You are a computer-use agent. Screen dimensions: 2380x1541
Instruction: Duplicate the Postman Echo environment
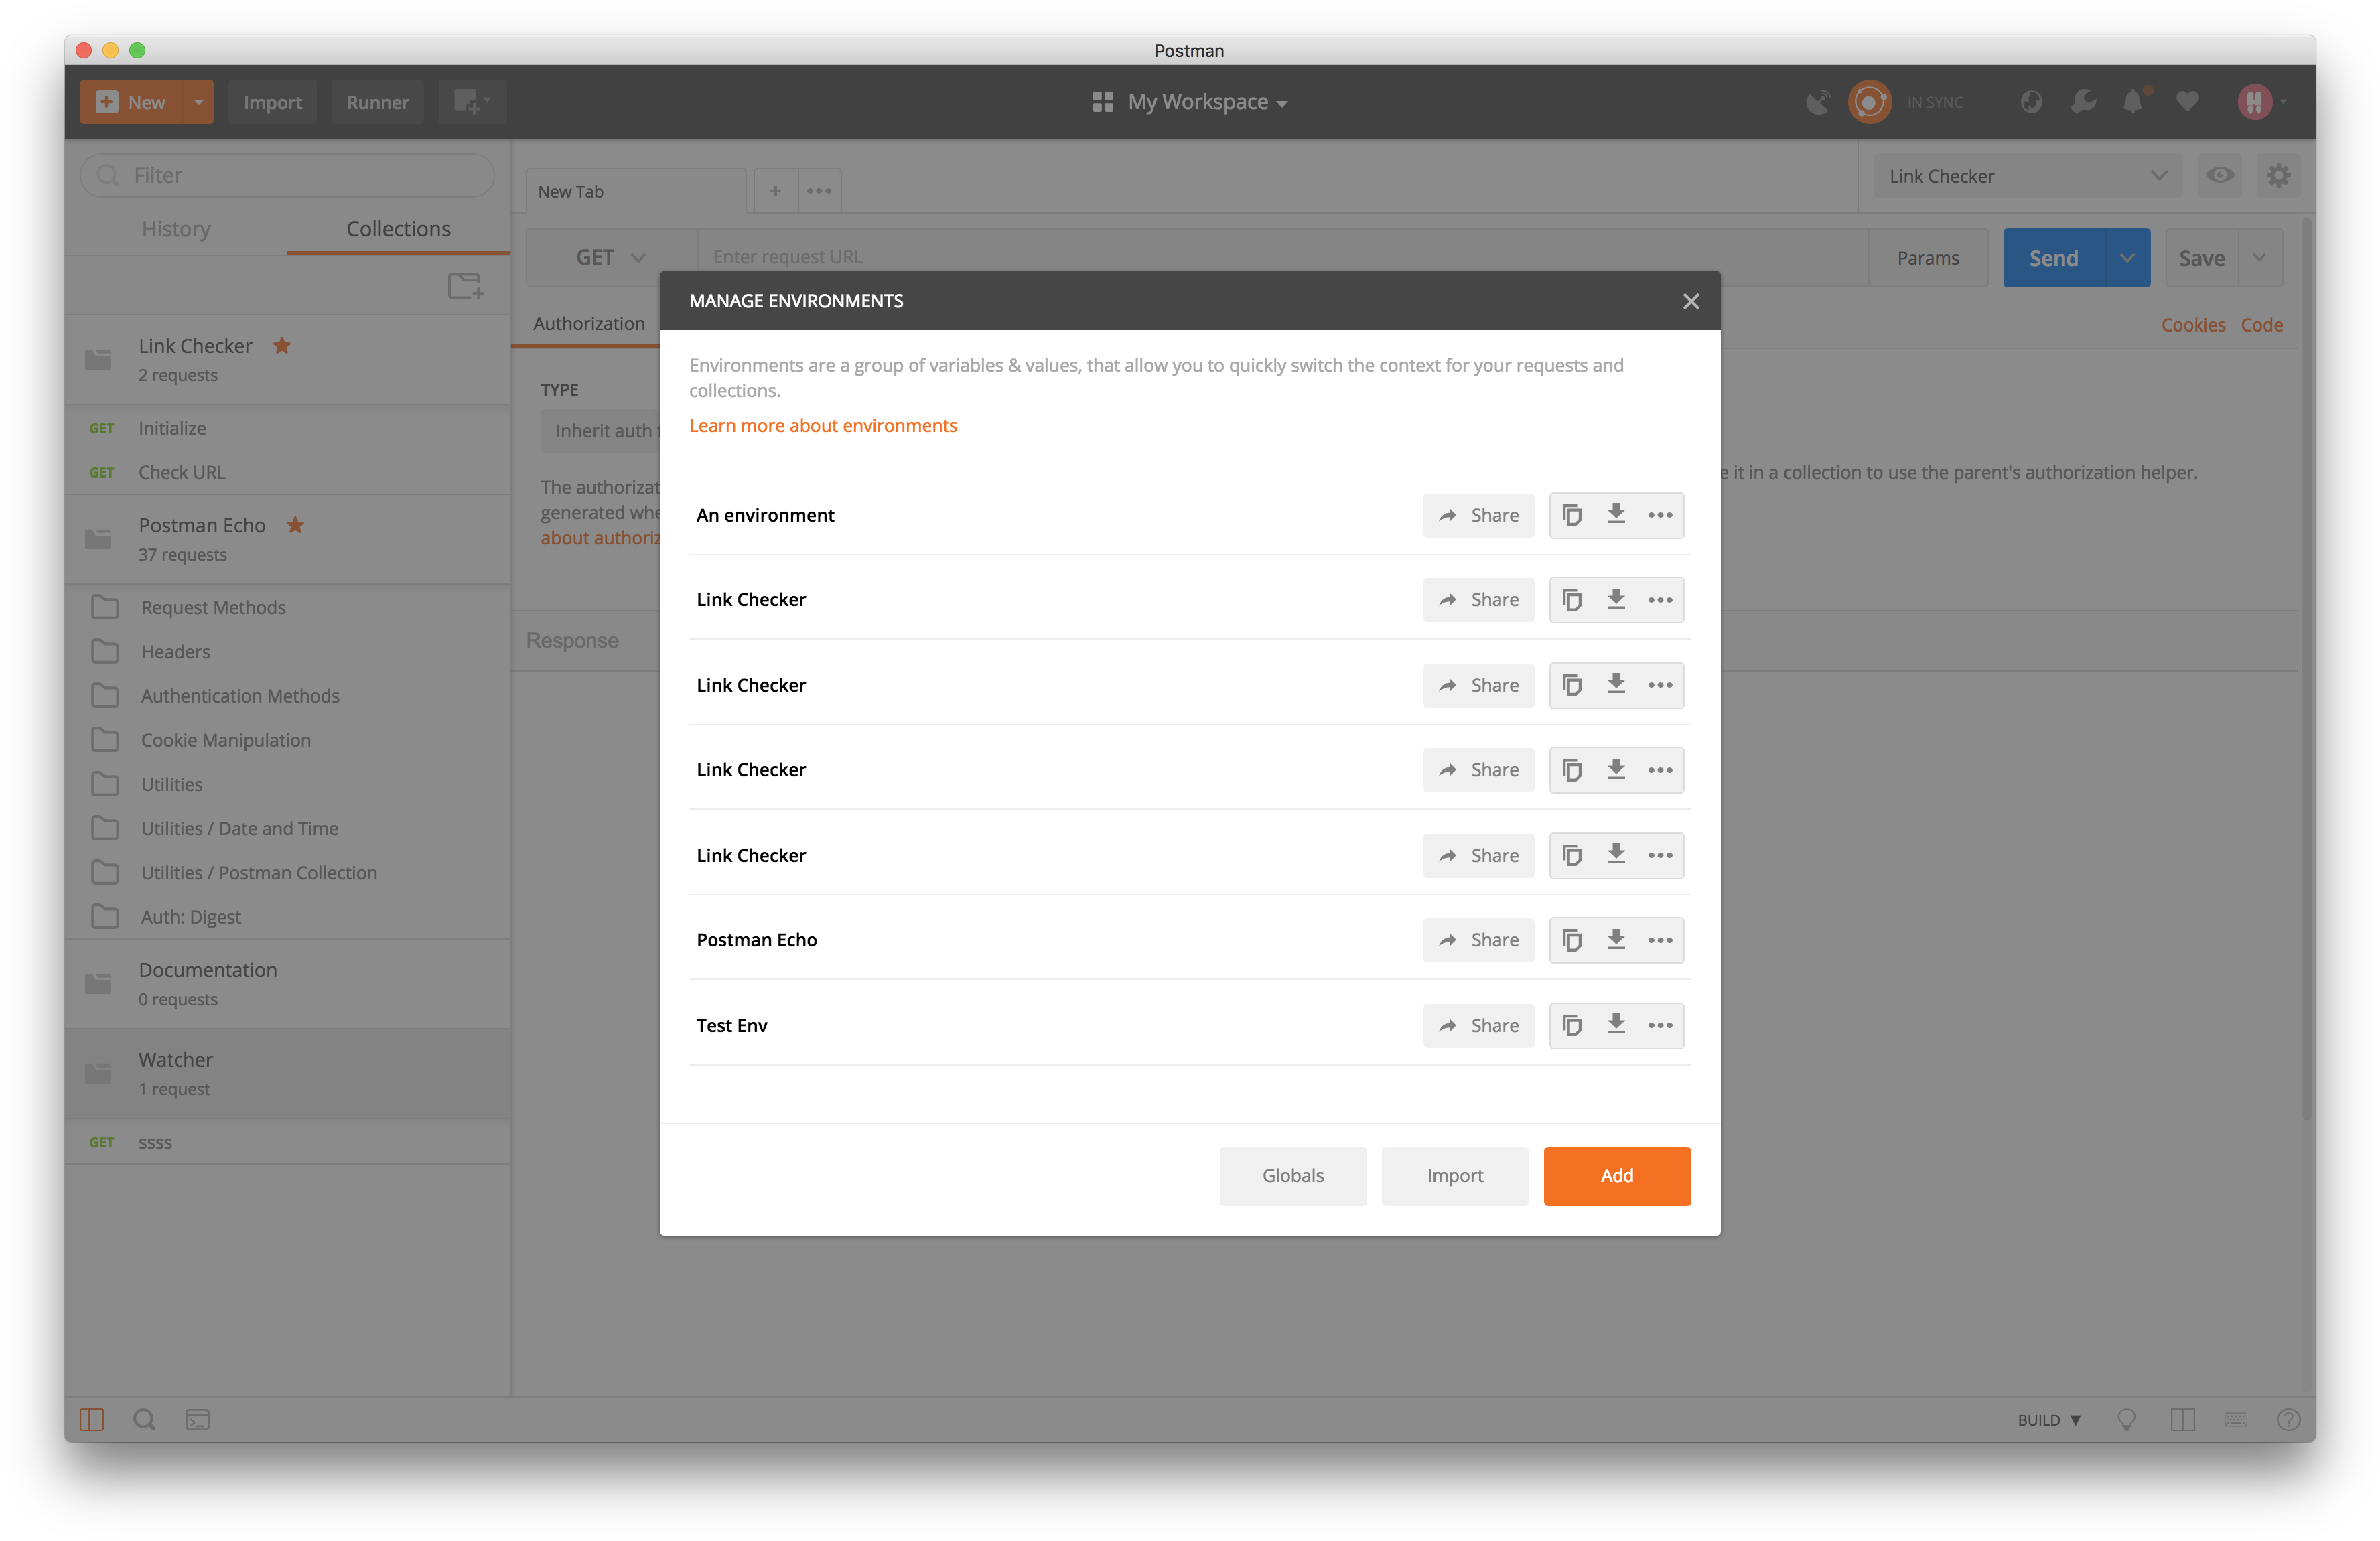click(x=1571, y=940)
